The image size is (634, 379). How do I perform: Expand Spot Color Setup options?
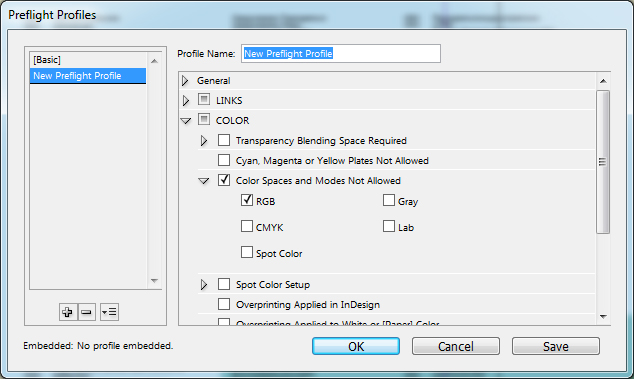[204, 285]
